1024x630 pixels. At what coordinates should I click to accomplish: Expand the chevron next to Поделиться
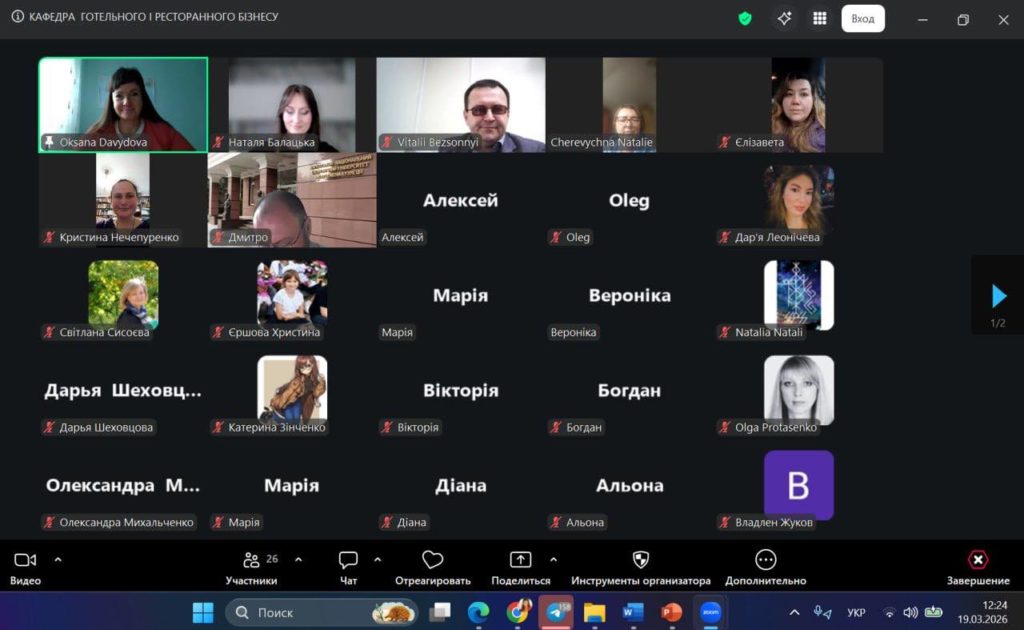coord(553,560)
